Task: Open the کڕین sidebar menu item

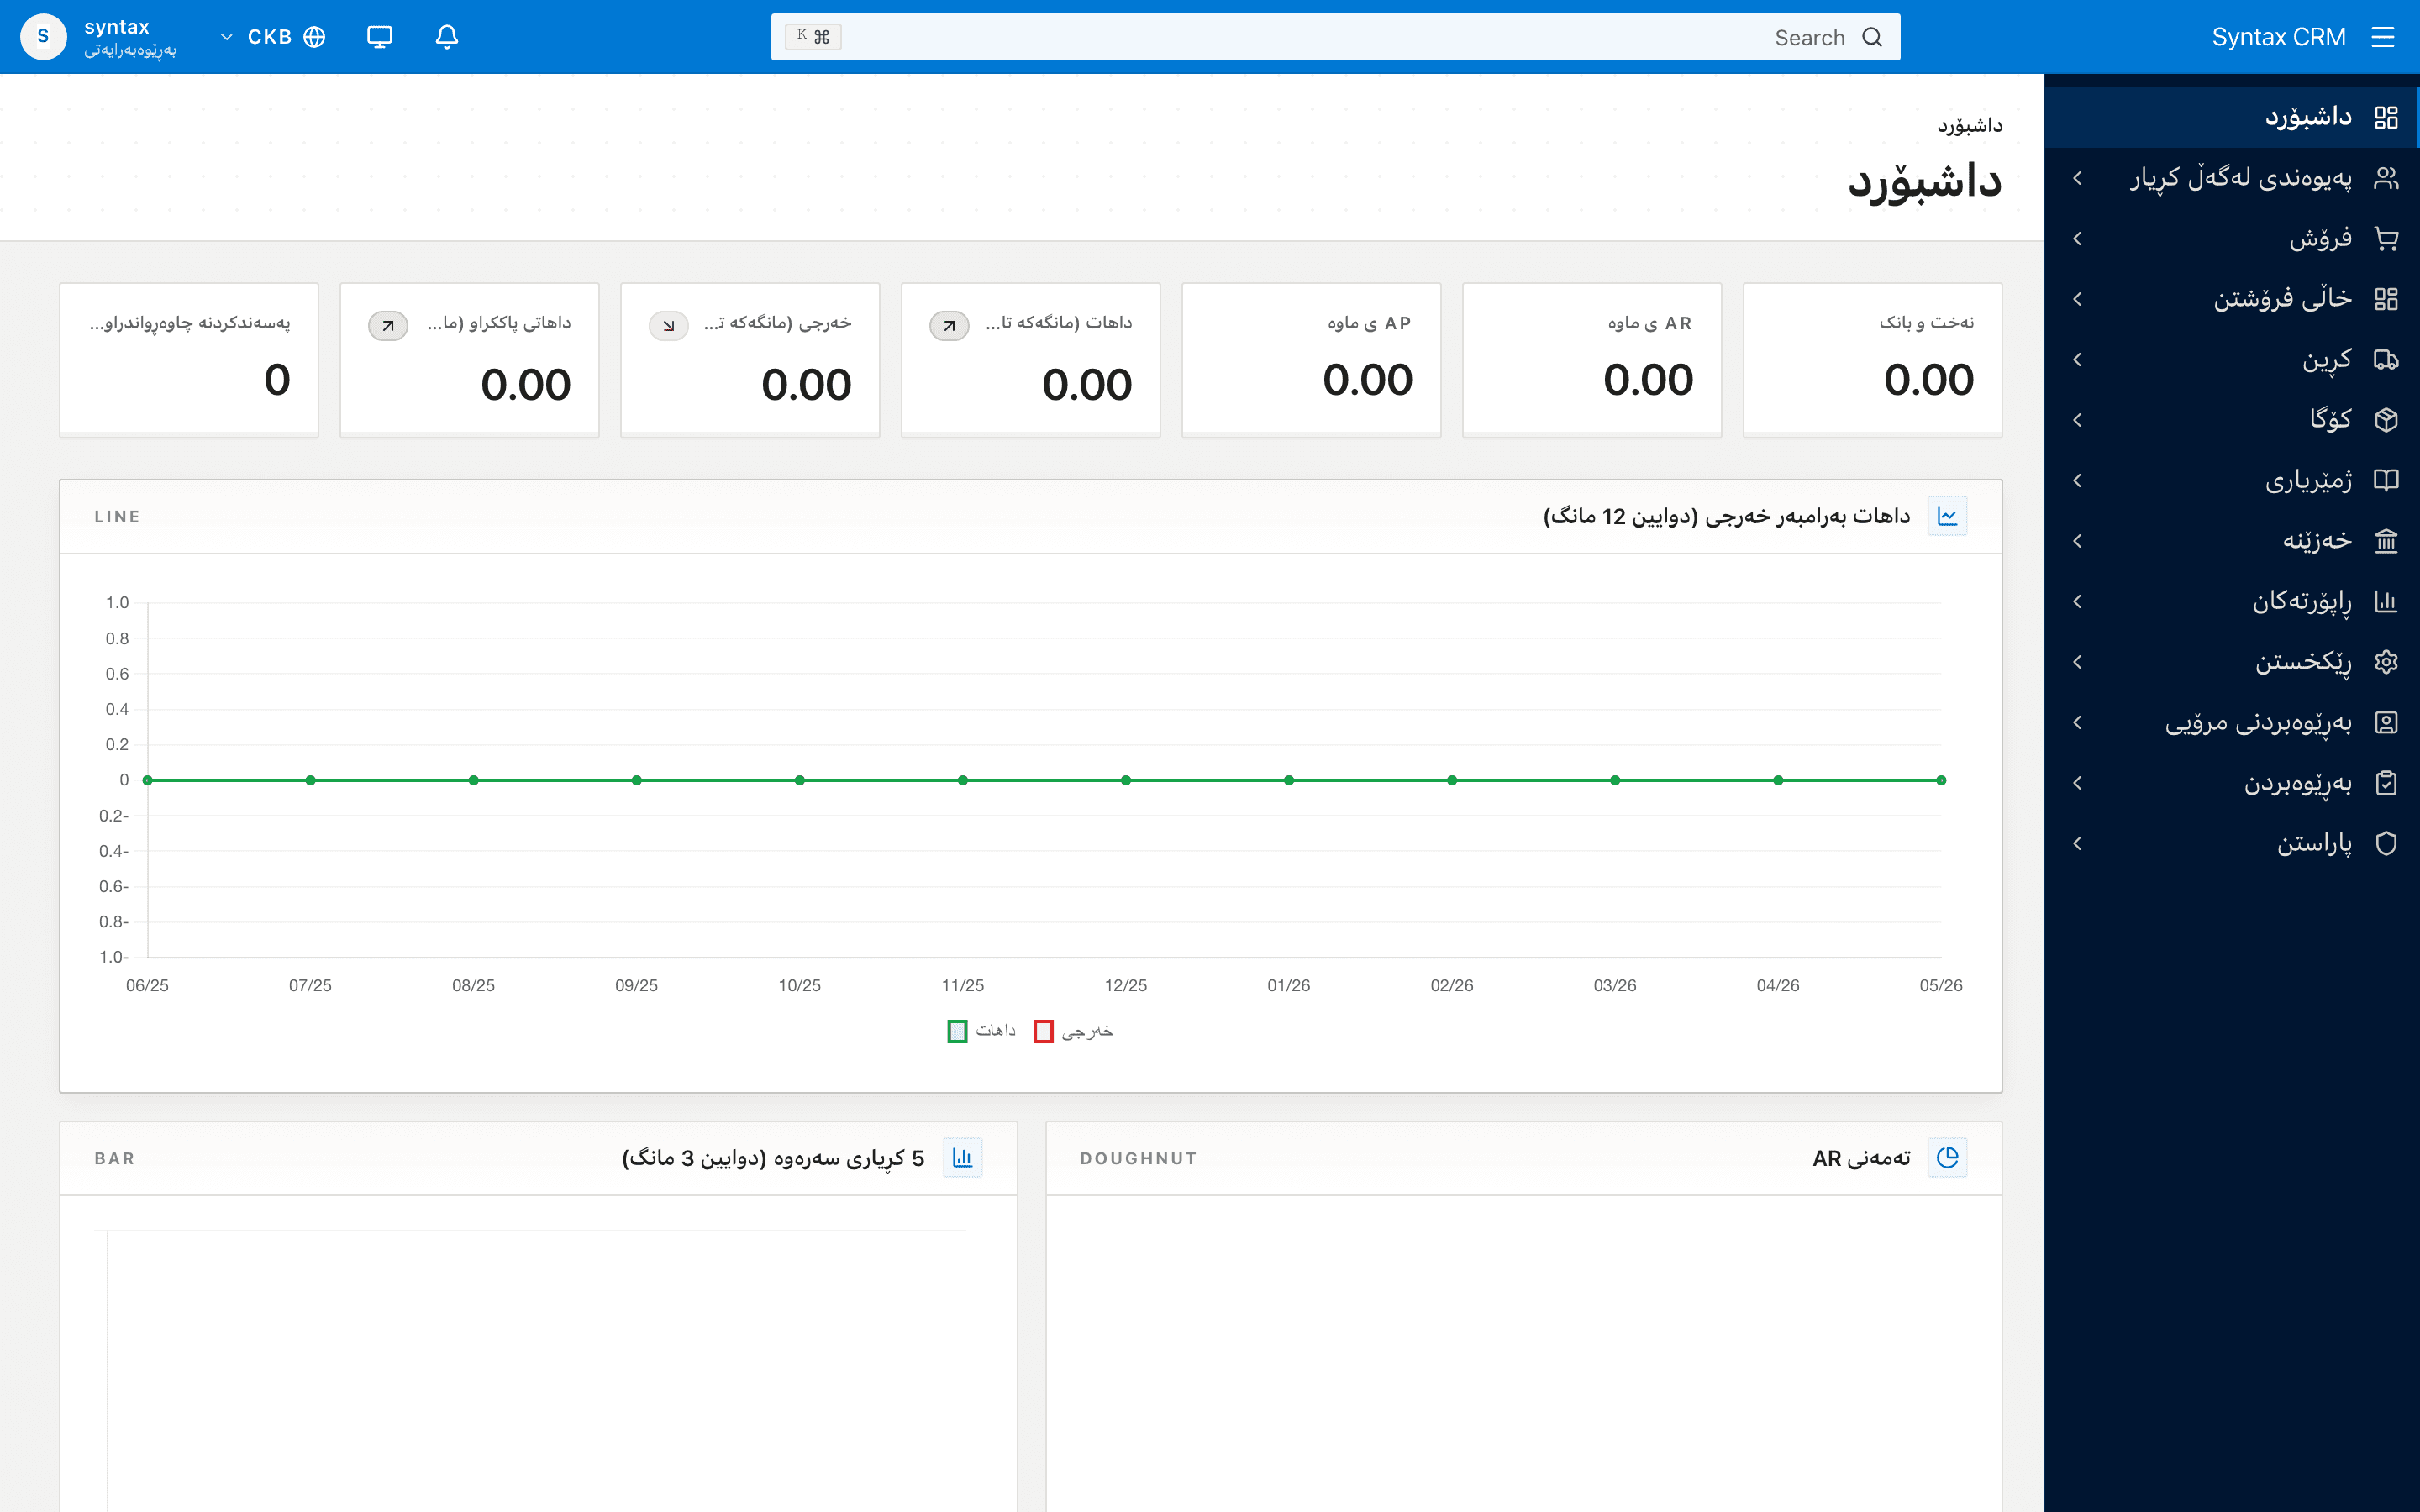Action: click(2231, 359)
